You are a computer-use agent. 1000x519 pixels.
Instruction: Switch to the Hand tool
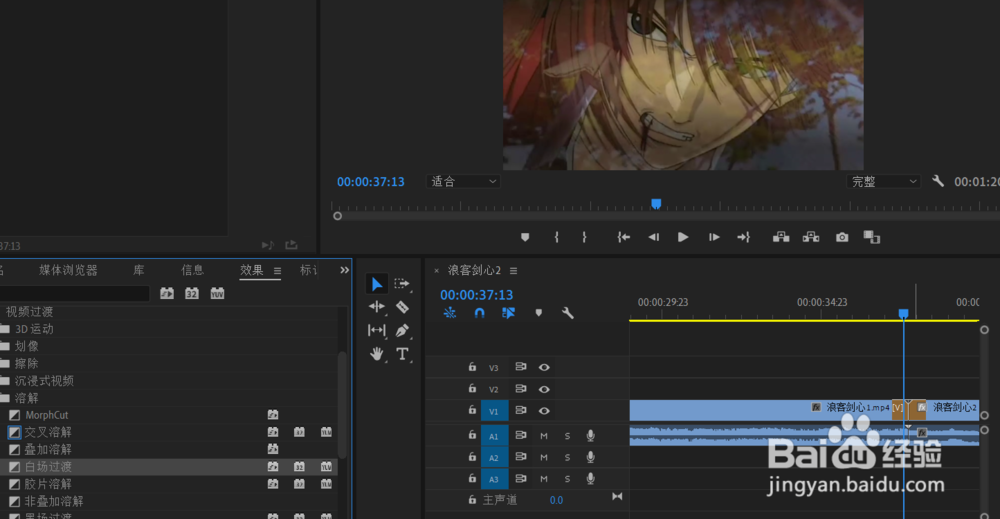377,354
